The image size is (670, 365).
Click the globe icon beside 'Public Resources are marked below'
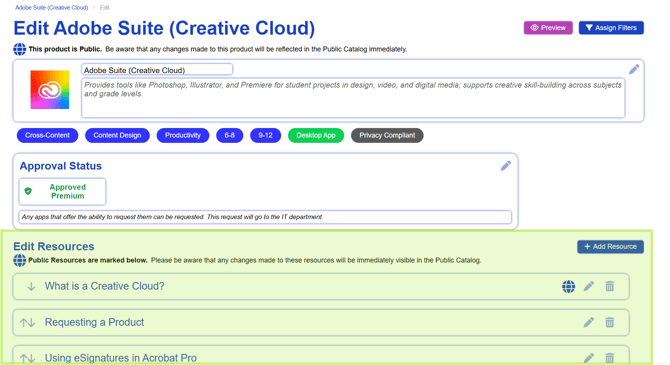click(x=19, y=260)
